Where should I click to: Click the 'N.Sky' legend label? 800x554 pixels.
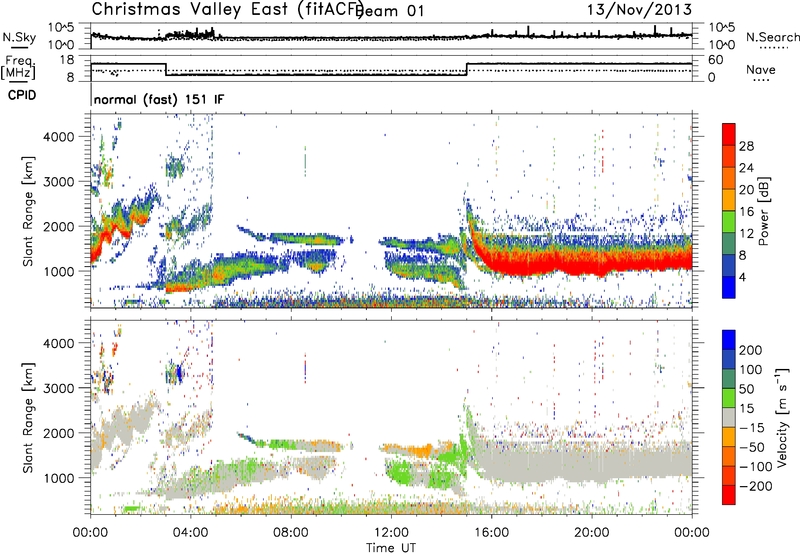point(19,38)
